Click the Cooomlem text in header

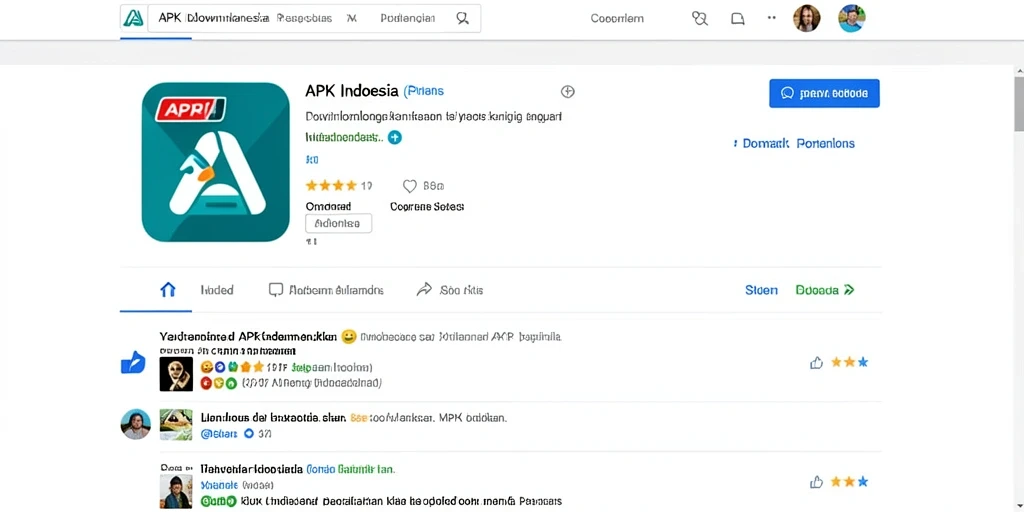coord(617,18)
